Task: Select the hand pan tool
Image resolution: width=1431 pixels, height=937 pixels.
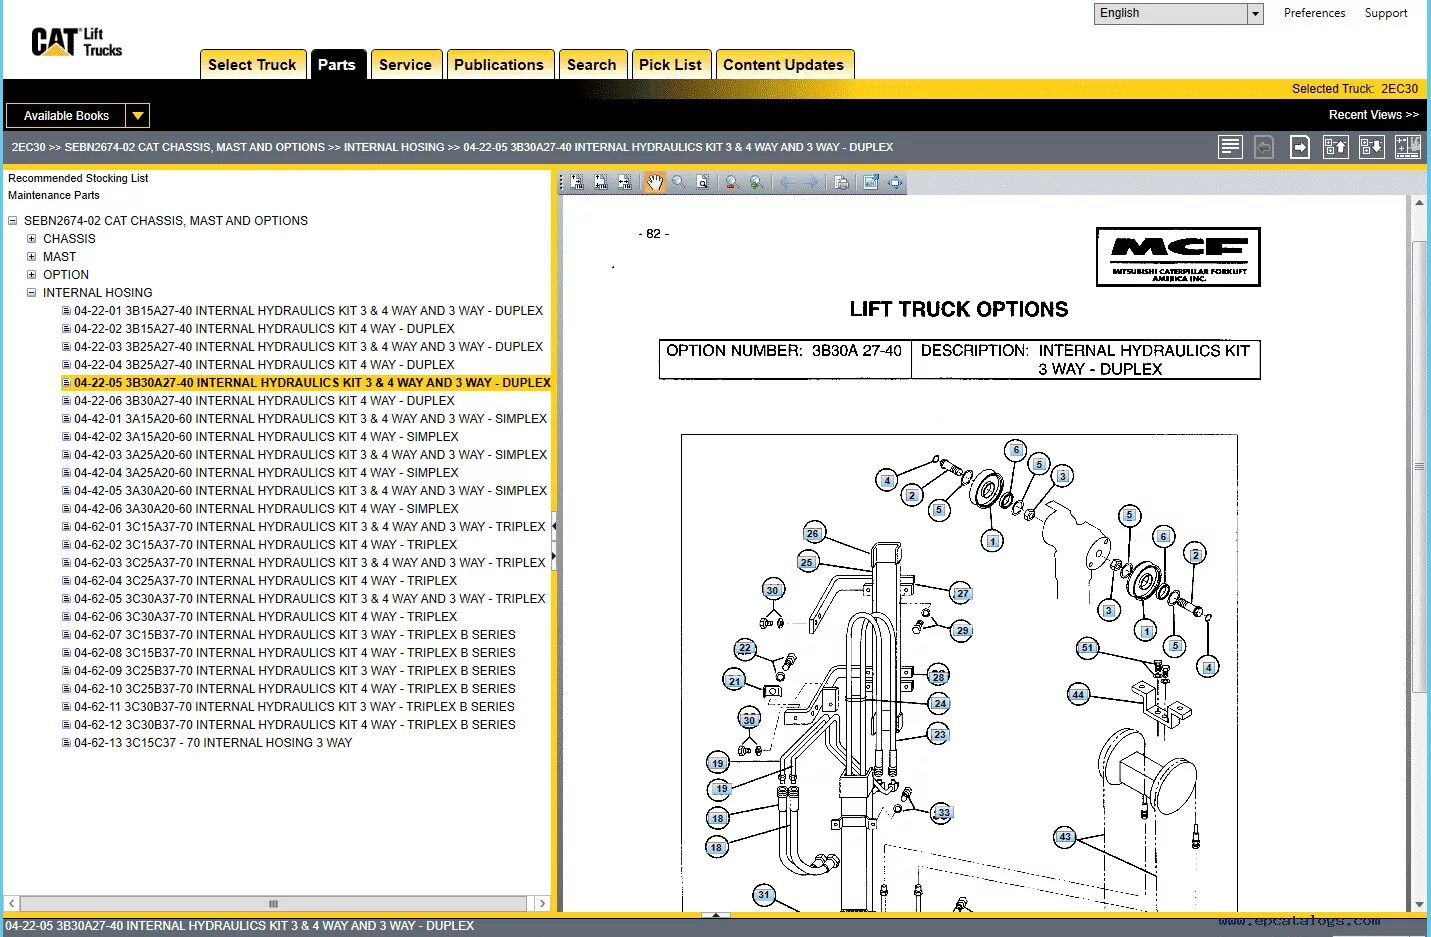Action: click(x=654, y=182)
